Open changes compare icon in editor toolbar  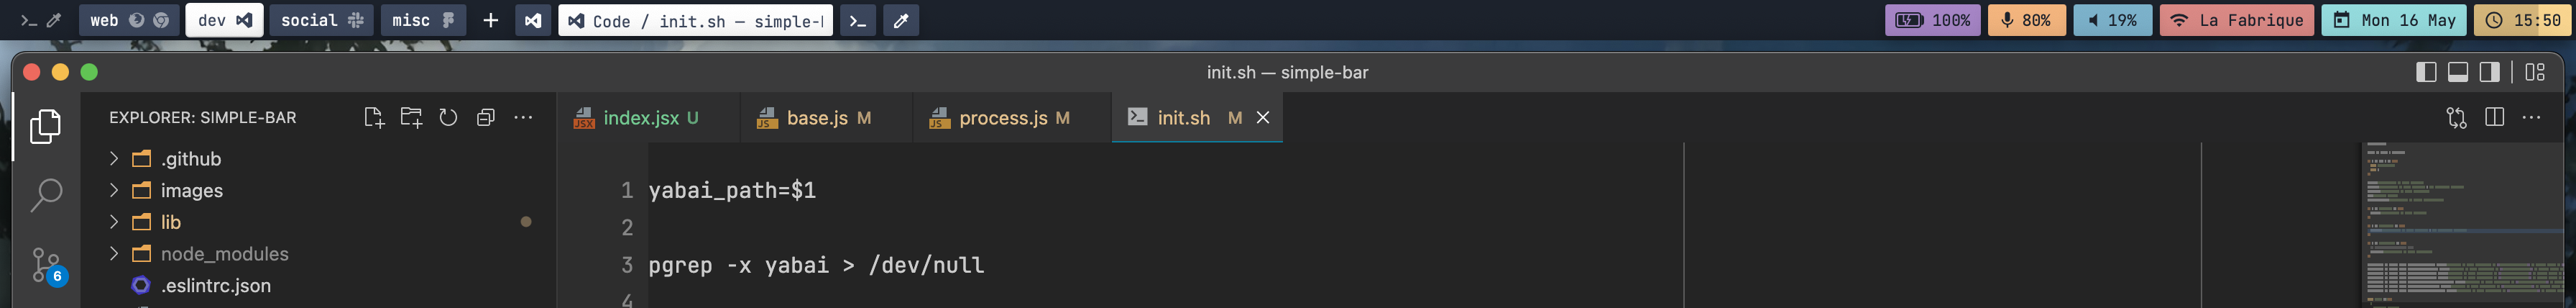tap(2456, 118)
